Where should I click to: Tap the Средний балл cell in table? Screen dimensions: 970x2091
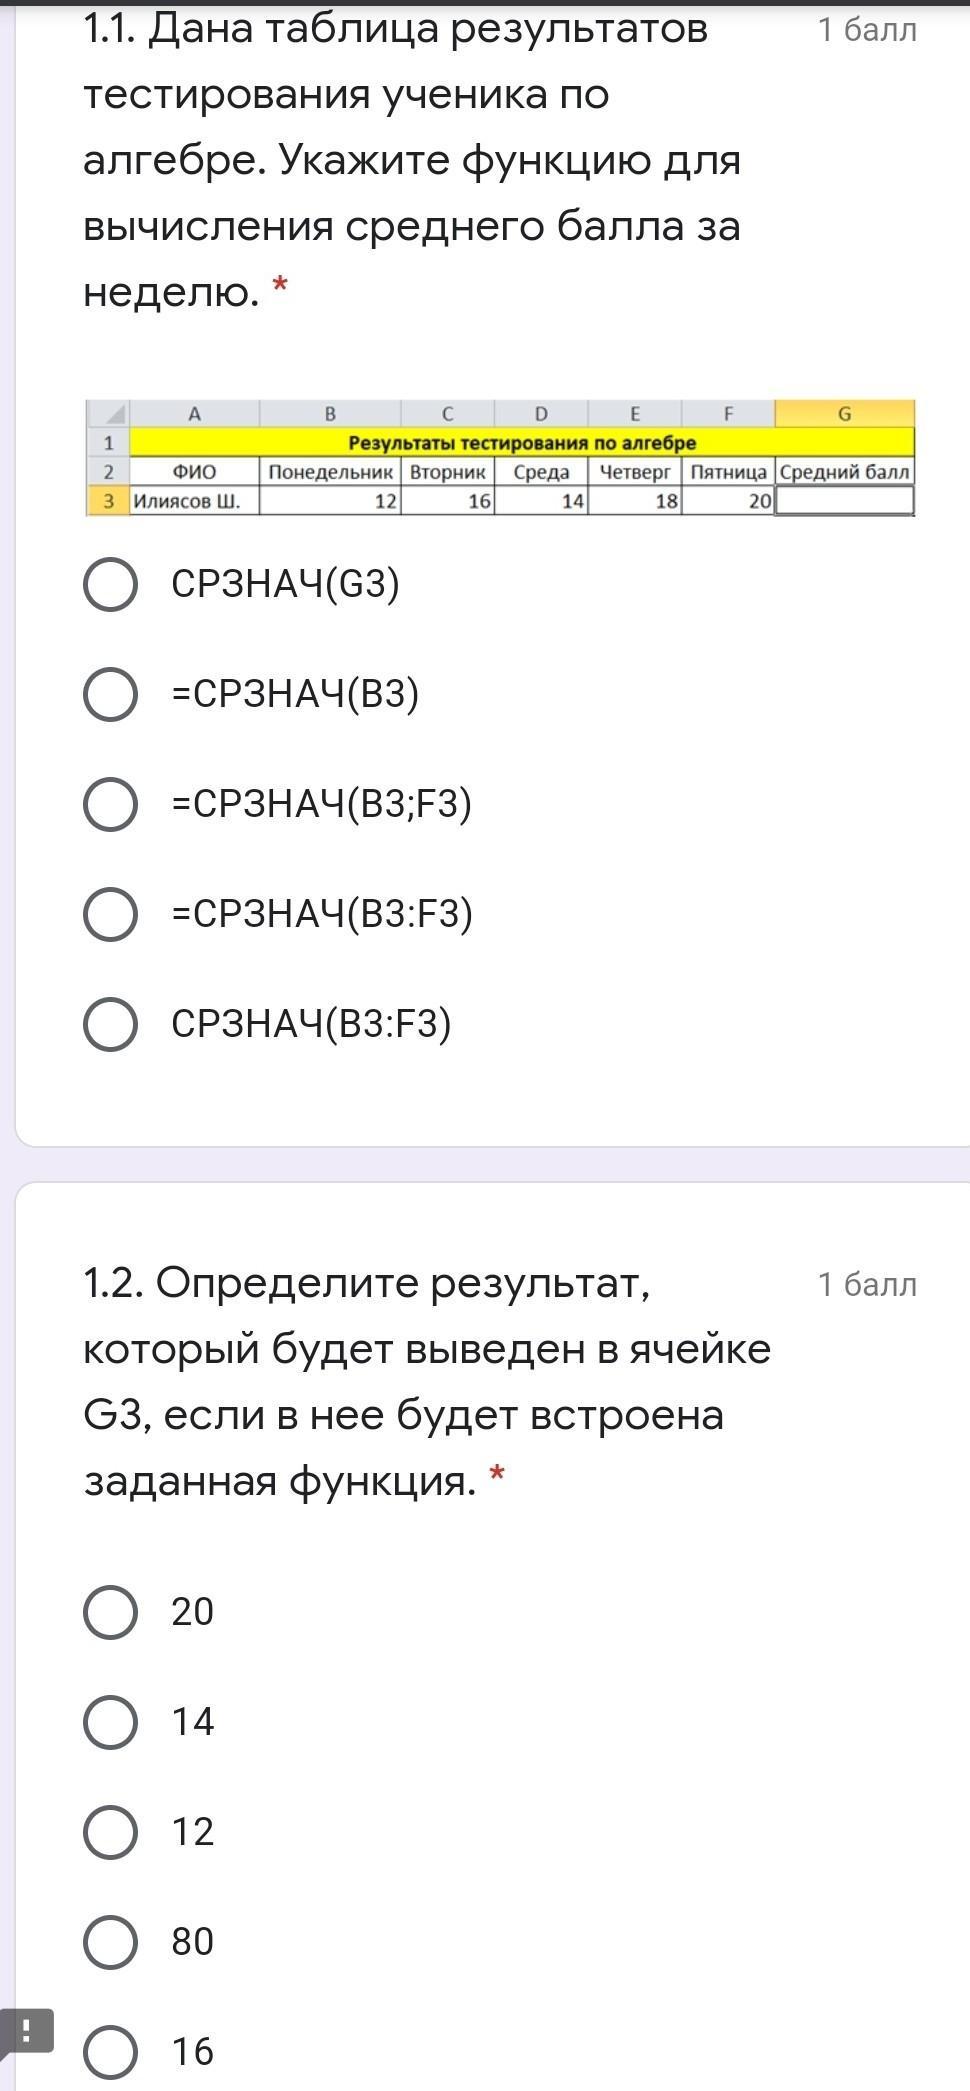point(845,472)
